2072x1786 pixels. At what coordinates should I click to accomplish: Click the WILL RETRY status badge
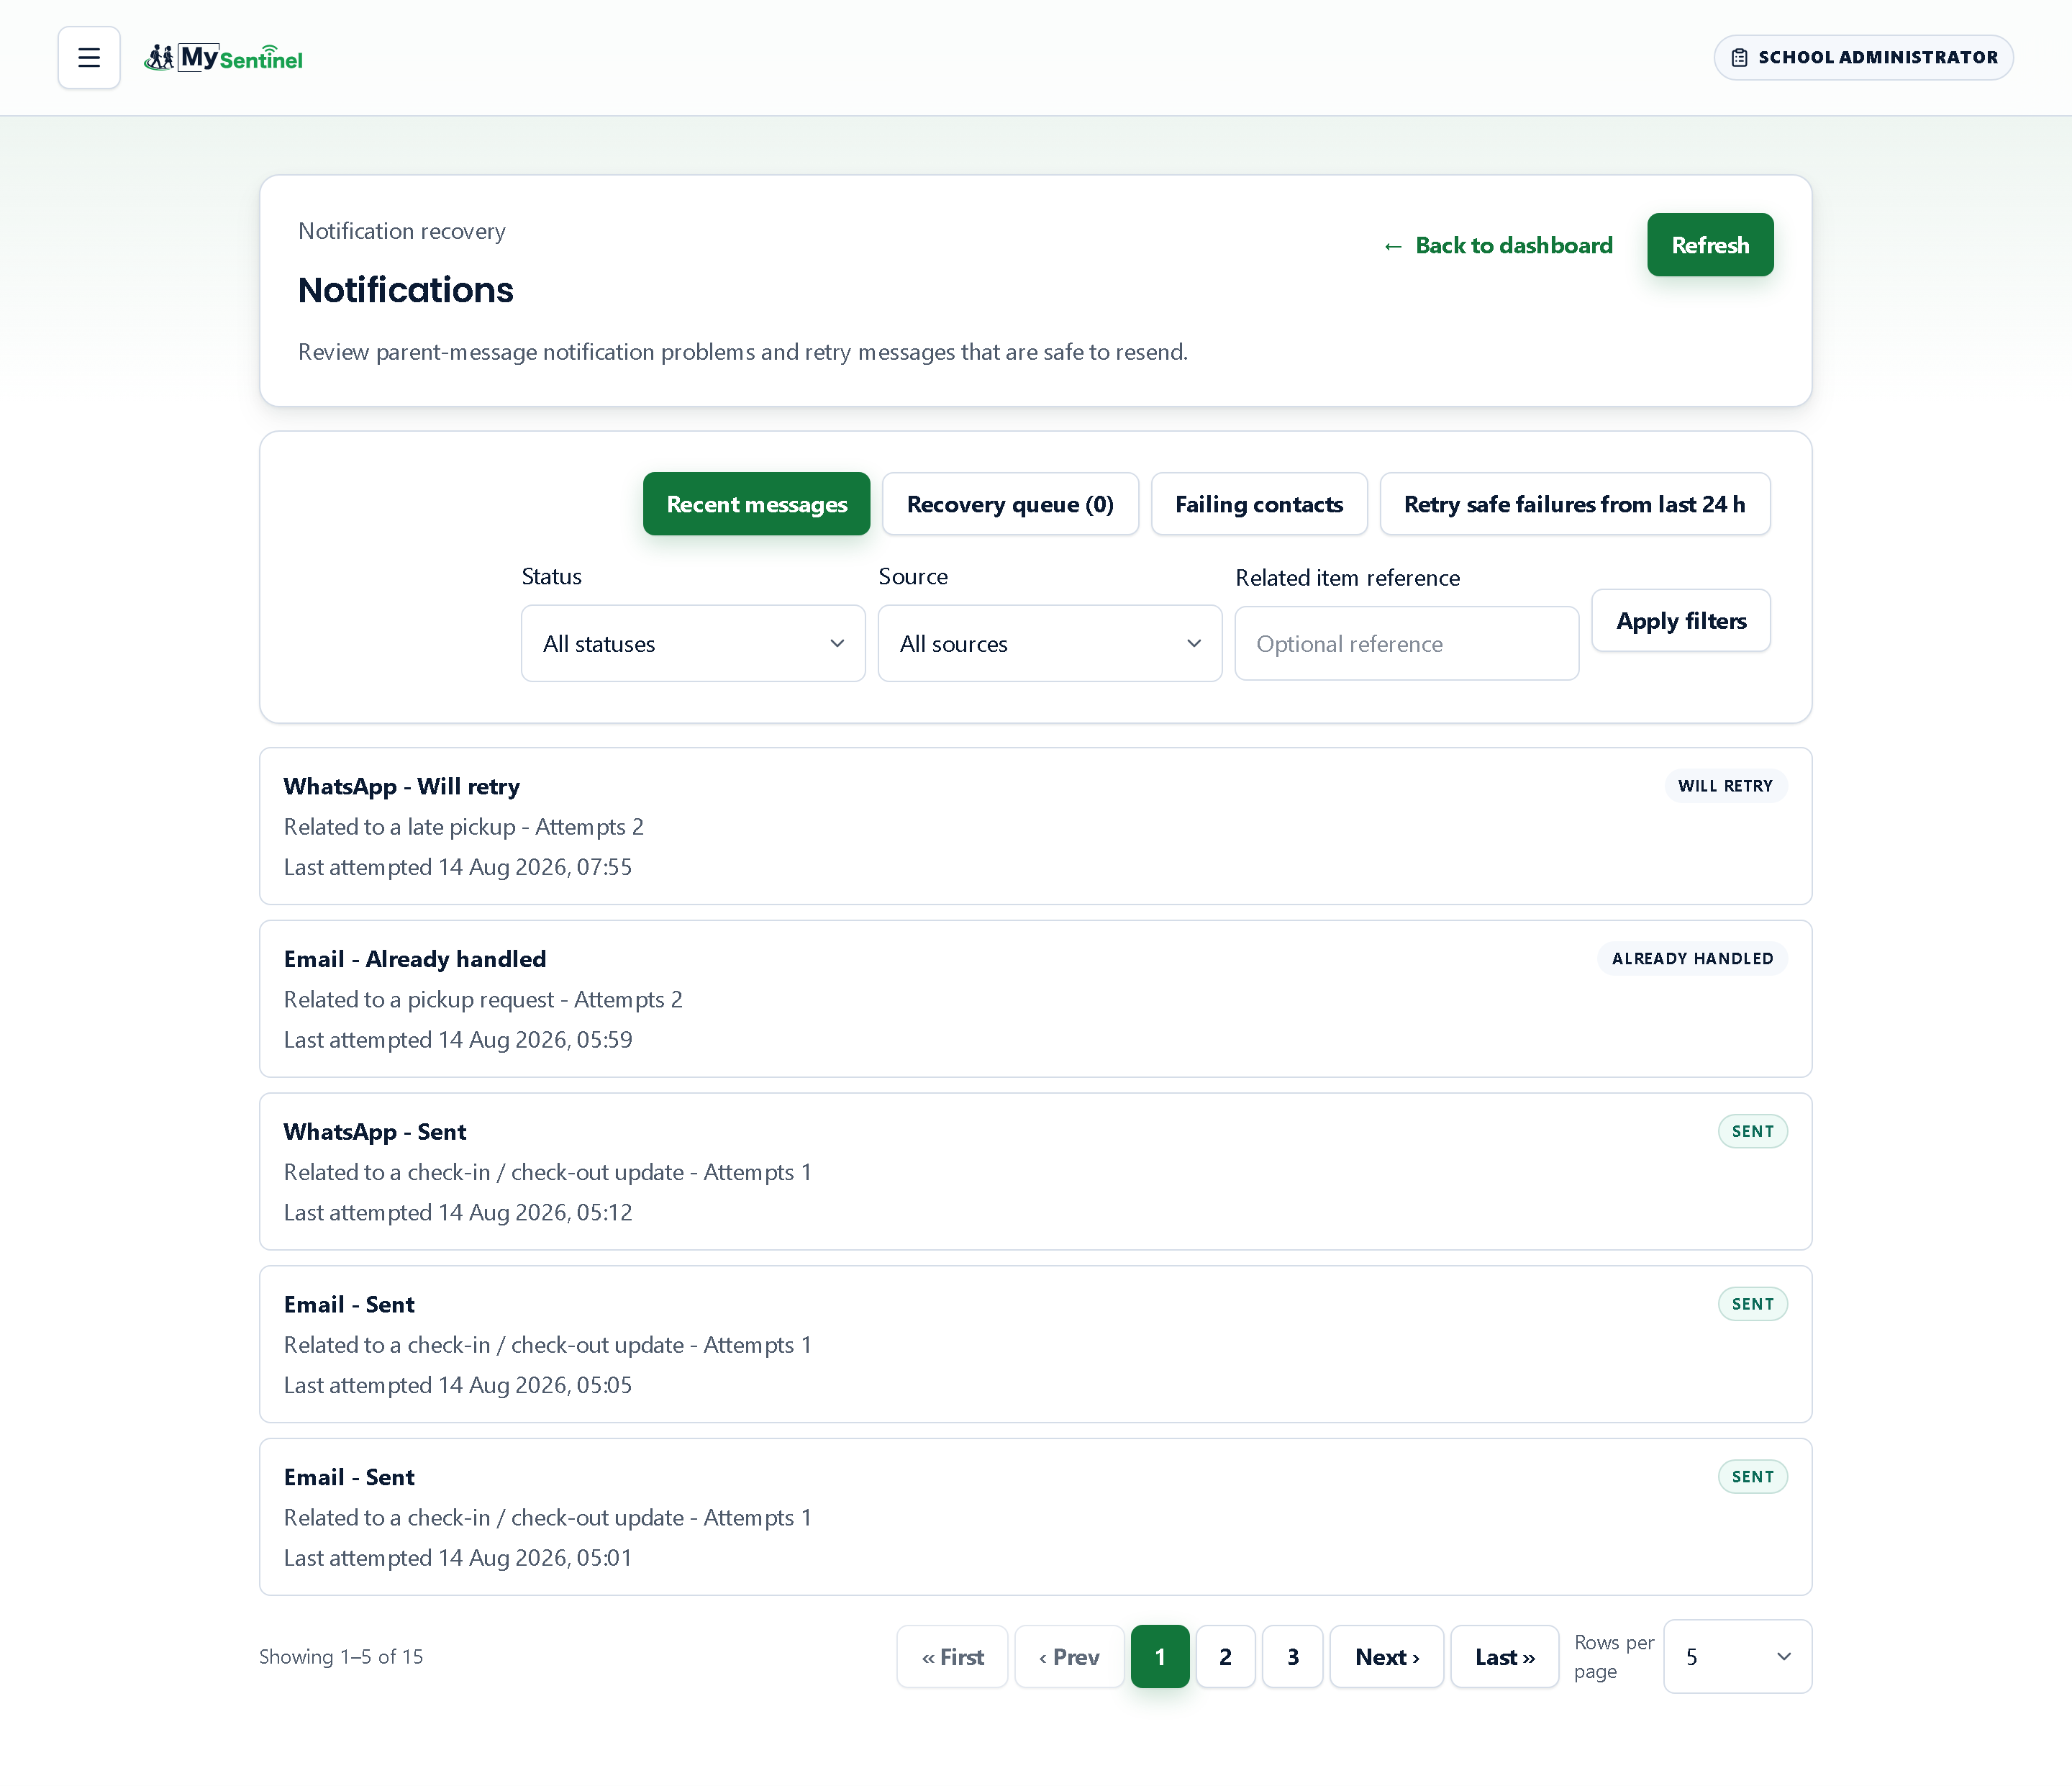click(1725, 786)
